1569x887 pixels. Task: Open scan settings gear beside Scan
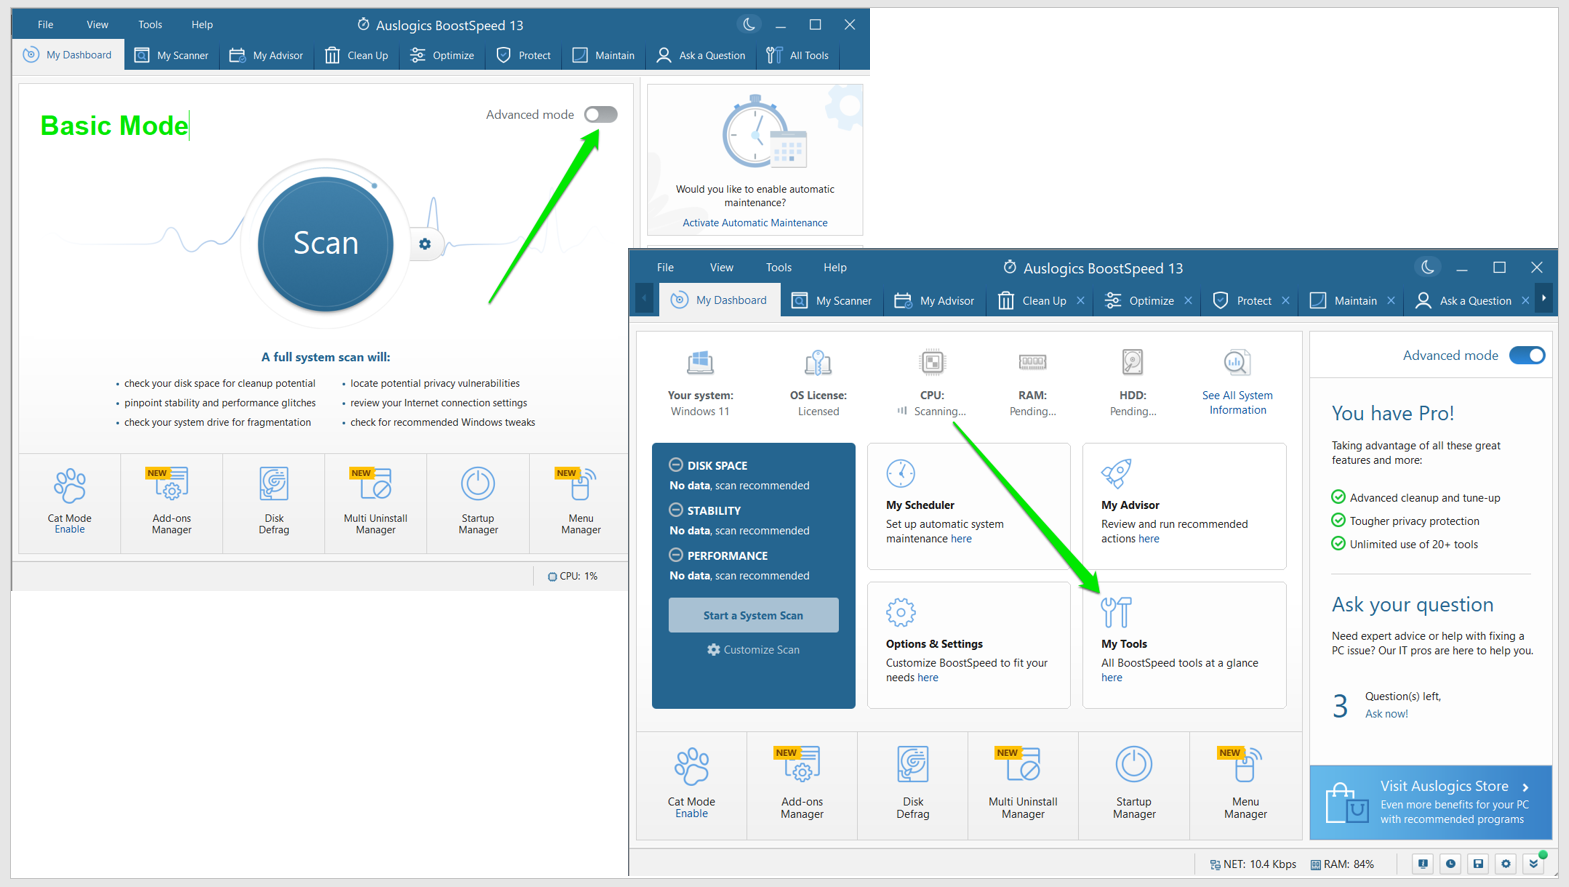click(x=425, y=244)
